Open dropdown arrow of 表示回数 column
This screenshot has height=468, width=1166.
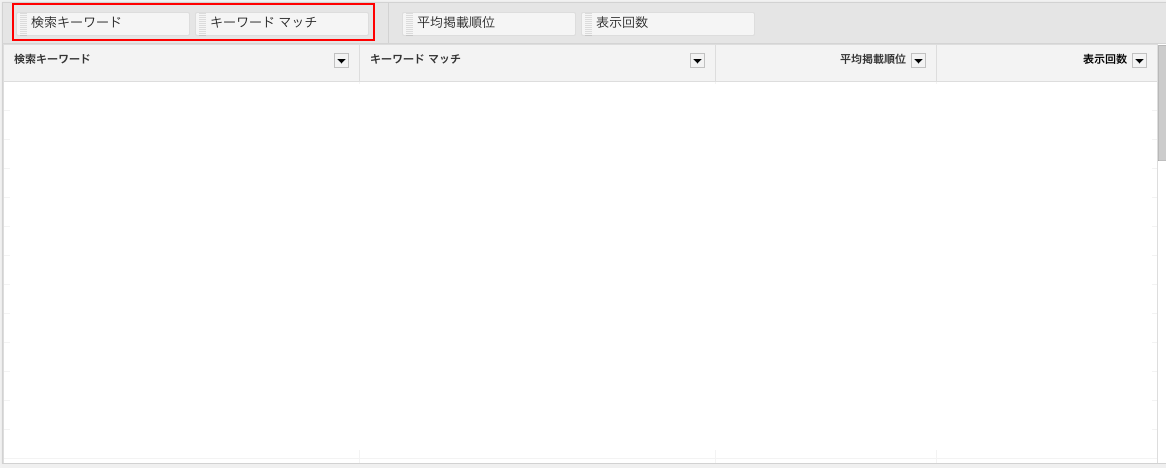coord(1139,61)
